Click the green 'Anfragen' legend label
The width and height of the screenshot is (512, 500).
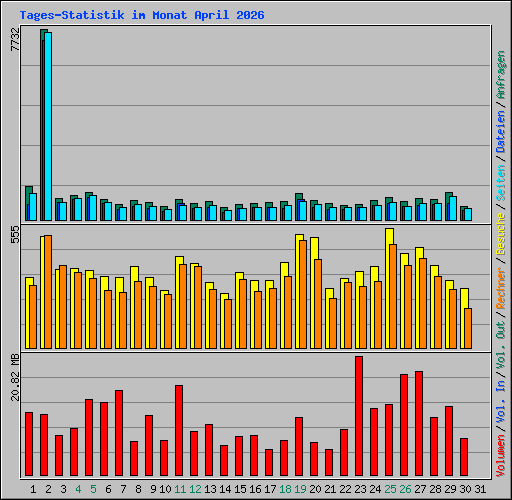point(501,75)
